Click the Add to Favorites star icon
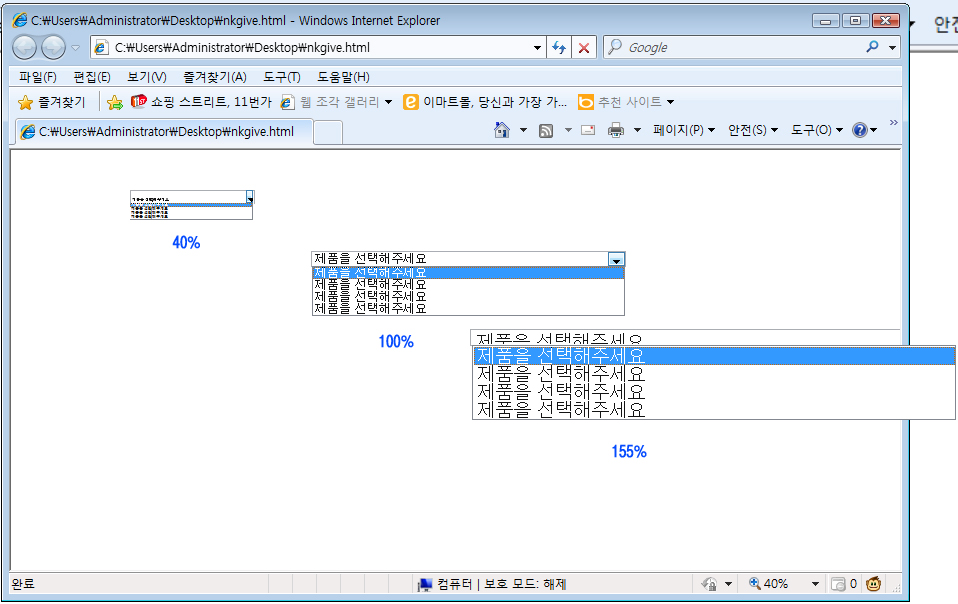The height and width of the screenshot is (604, 958). (115, 102)
